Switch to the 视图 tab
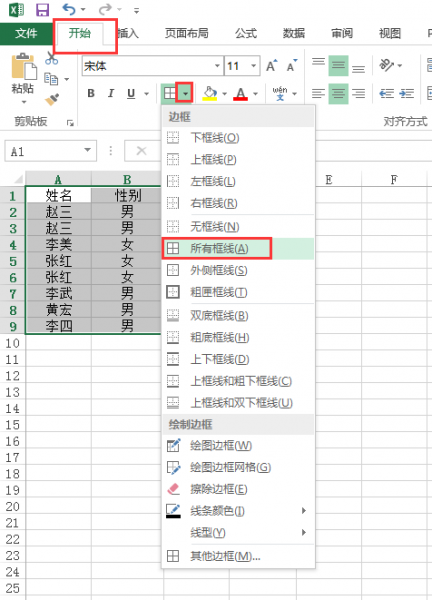The image size is (432, 600). coord(390,34)
